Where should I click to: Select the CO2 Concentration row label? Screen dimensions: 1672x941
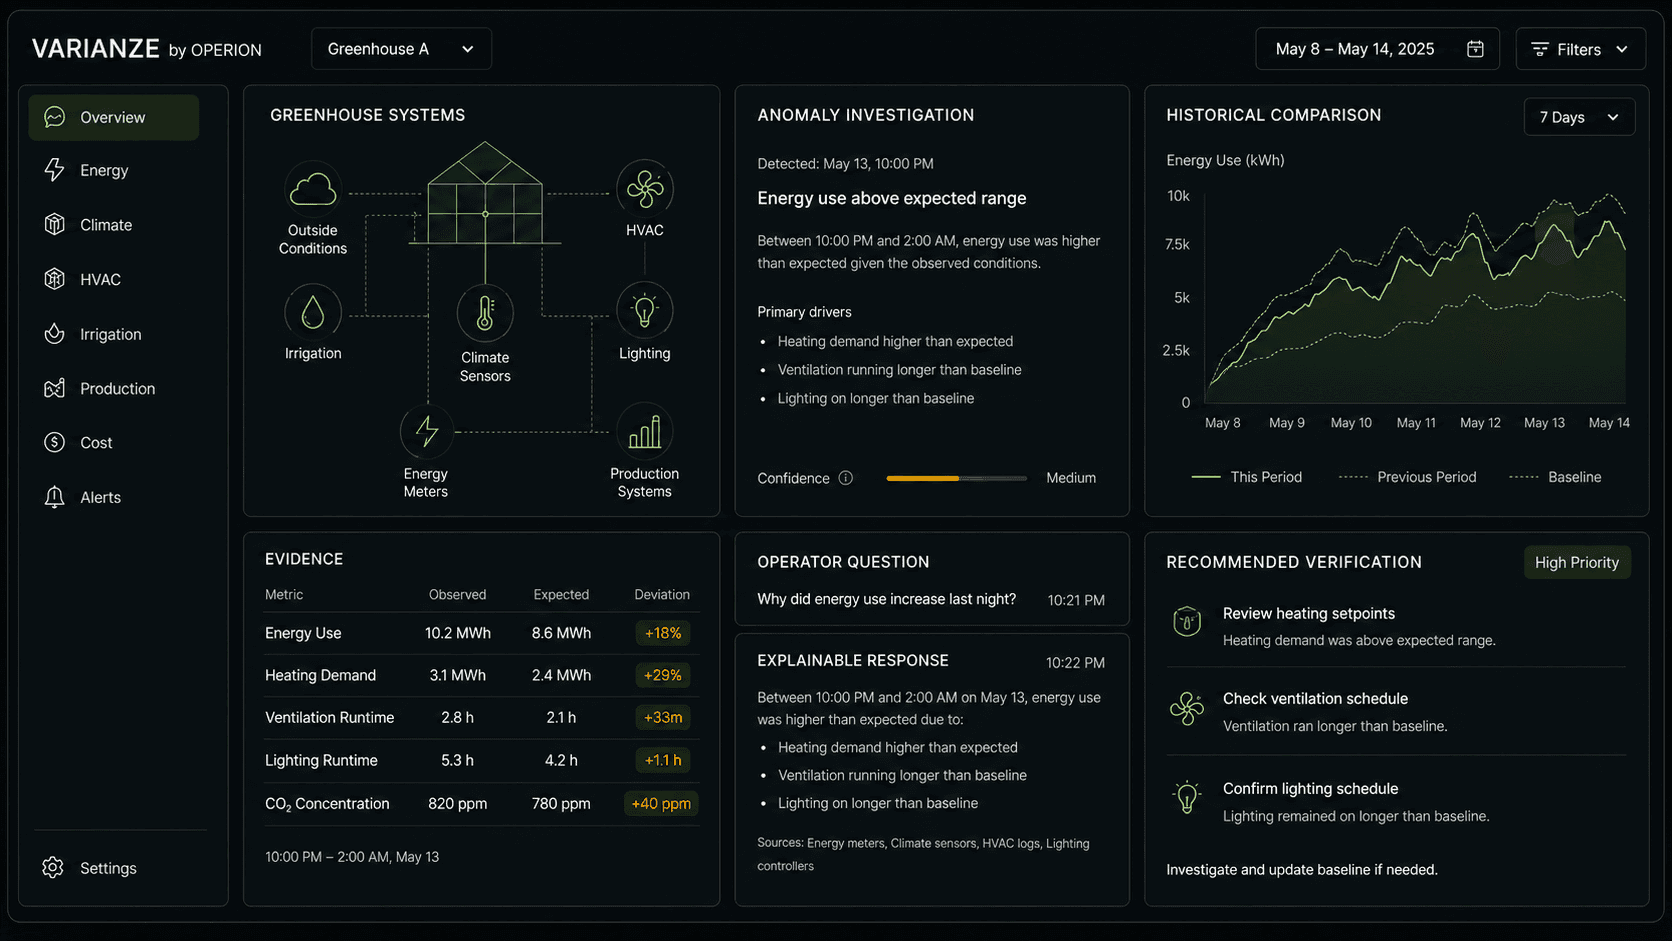point(327,803)
